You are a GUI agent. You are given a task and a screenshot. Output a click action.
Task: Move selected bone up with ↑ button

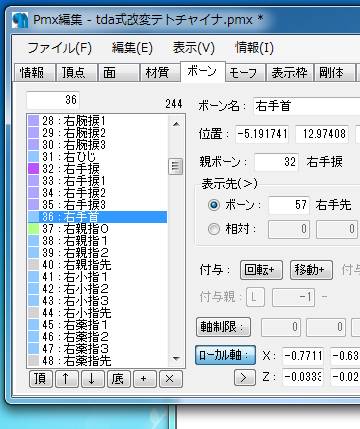66,379
